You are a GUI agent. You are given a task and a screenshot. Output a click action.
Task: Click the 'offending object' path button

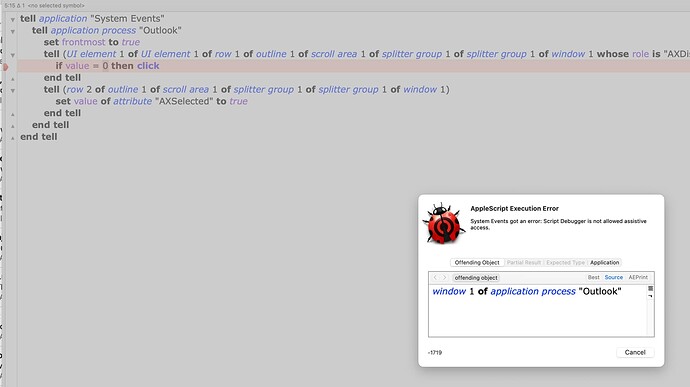[x=476, y=278]
